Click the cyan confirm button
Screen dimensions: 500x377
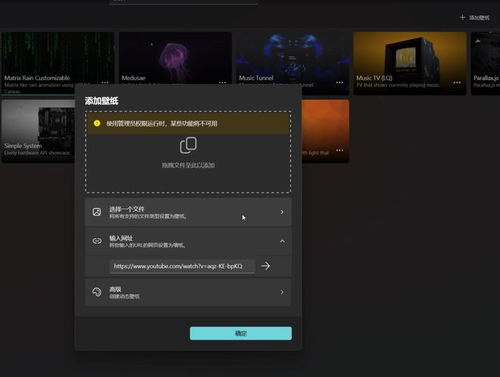(x=241, y=333)
